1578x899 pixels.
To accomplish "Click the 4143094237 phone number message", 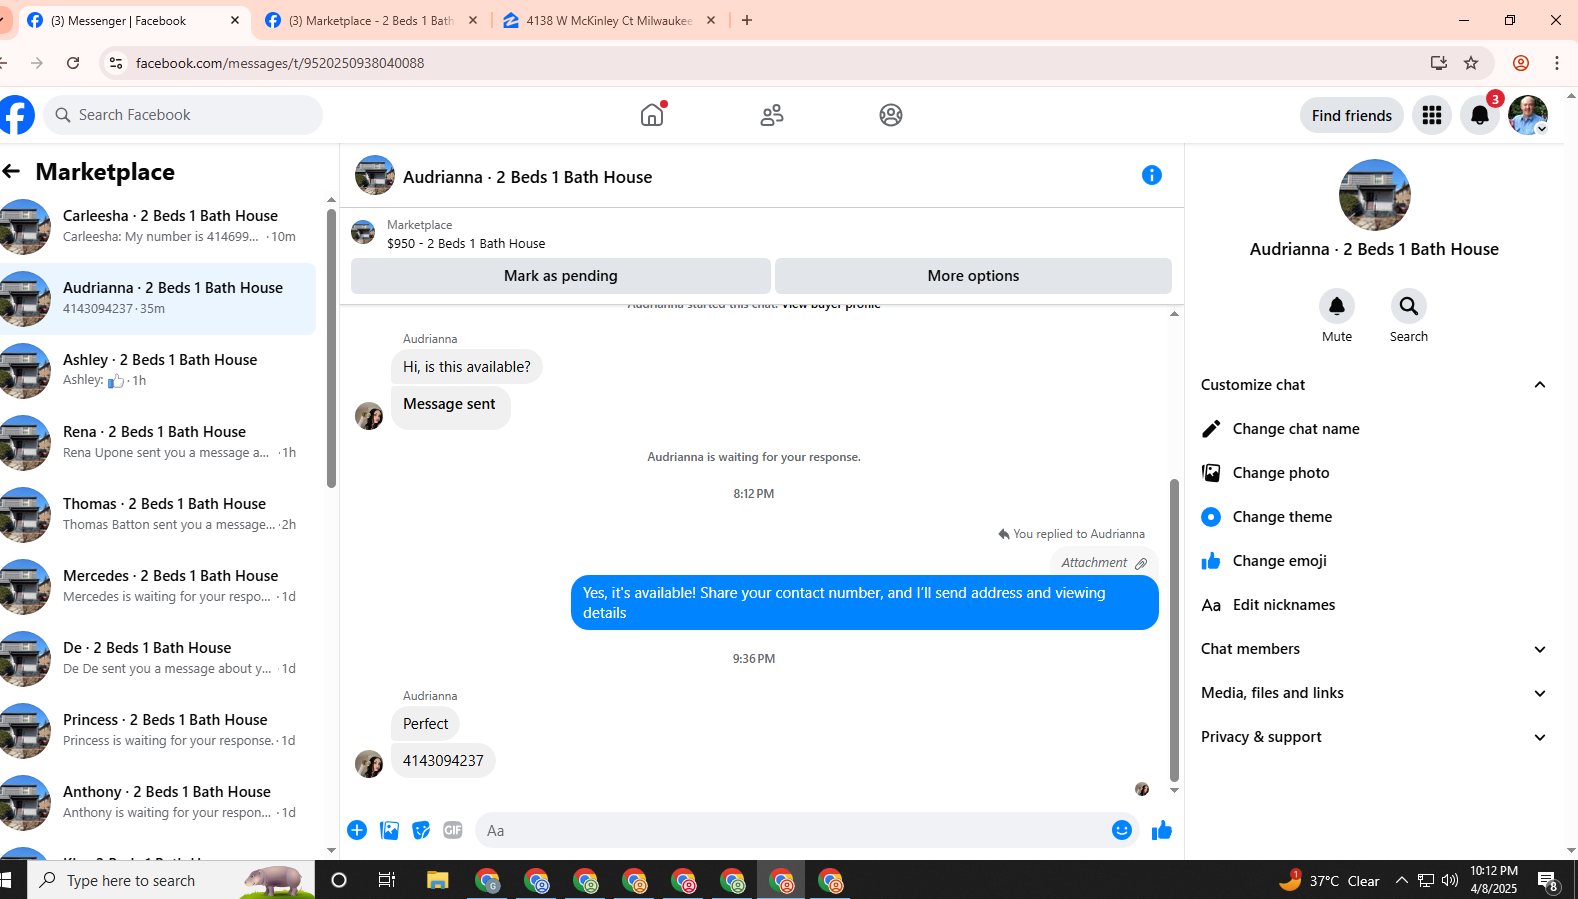I will 443,761.
